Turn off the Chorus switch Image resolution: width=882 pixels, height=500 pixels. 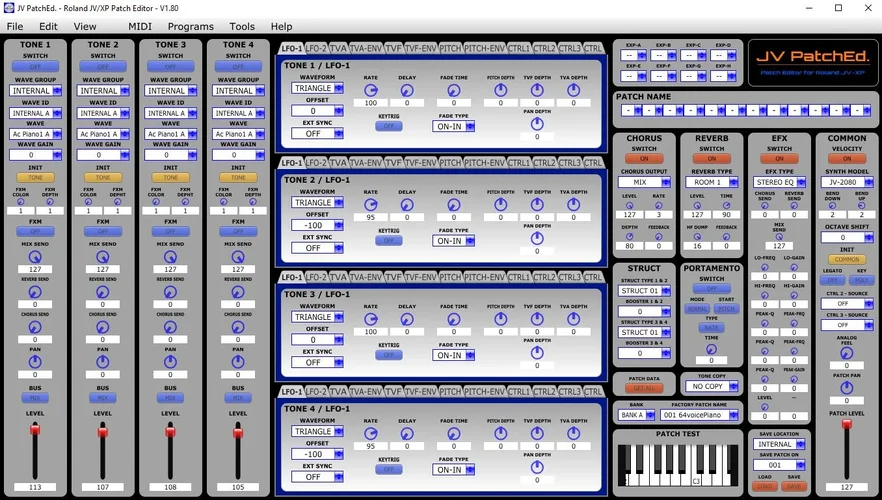click(643, 159)
